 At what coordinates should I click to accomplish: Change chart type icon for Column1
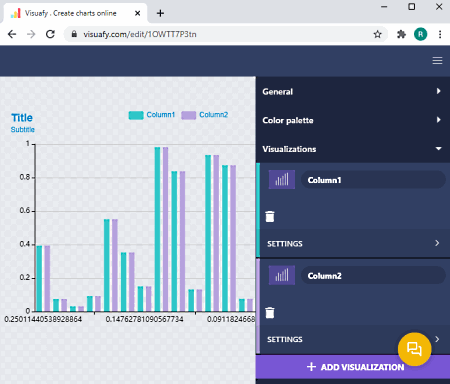(x=282, y=180)
